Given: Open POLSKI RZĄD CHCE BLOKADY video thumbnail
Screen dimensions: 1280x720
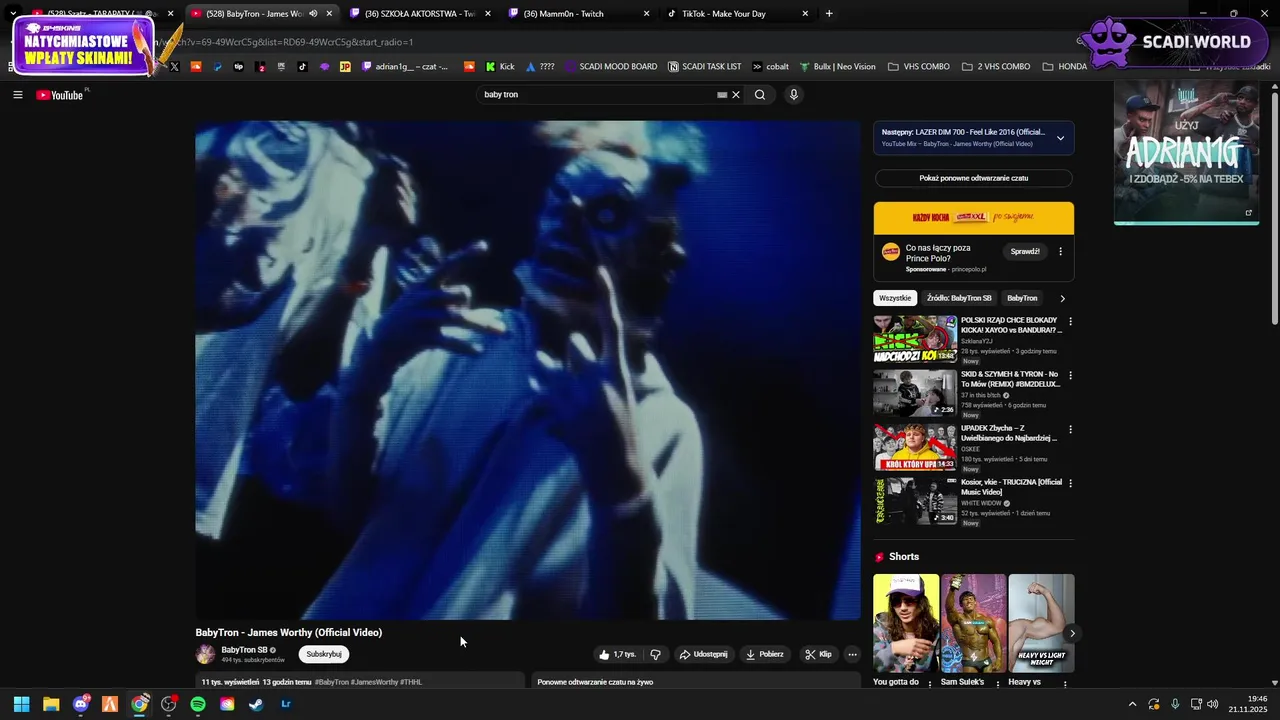Looking at the screenshot, I should [x=915, y=339].
